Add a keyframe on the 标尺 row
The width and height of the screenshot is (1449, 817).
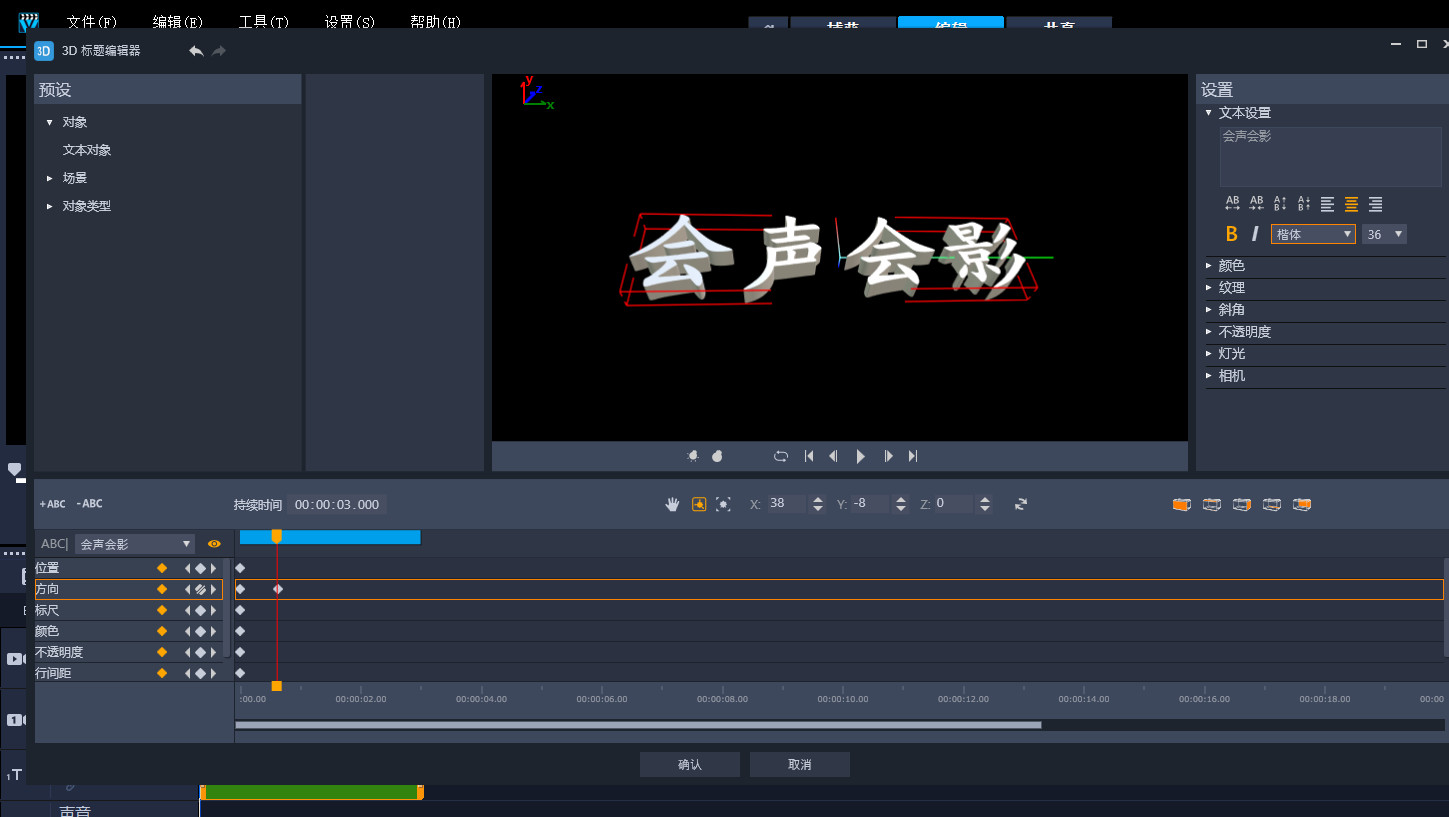[200, 610]
